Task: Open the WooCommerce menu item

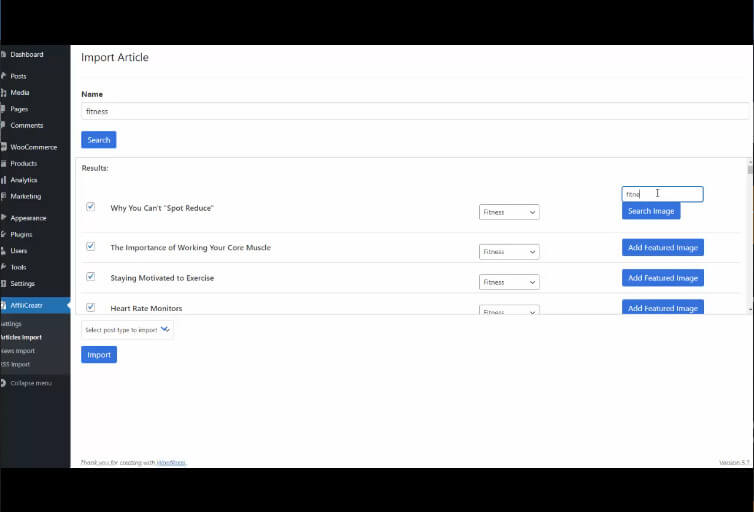Action: (34, 147)
